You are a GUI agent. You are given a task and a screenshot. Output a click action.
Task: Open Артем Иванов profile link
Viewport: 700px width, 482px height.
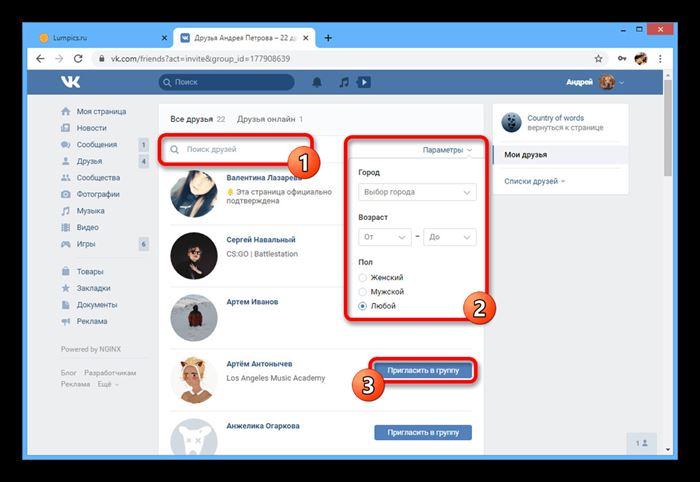click(x=252, y=302)
